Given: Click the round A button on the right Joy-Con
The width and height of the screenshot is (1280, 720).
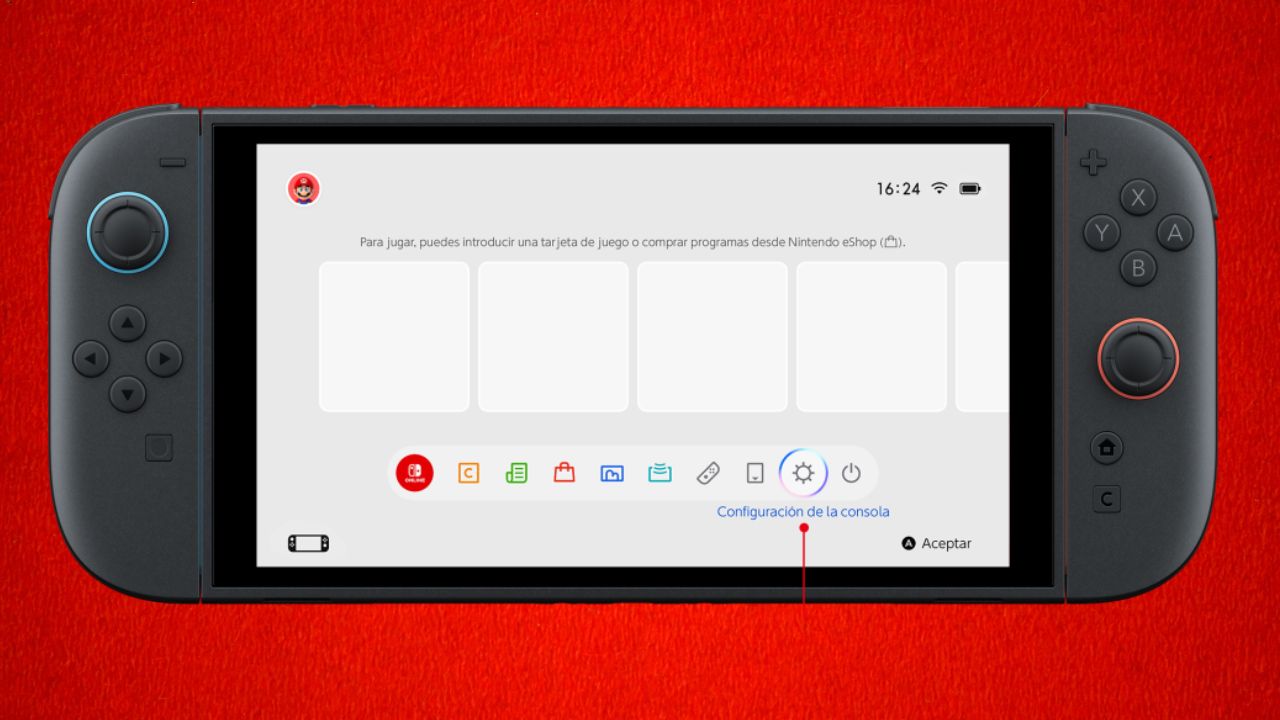Looking at the screenshot, I should pyautogui.click(x=1175, y=233).
